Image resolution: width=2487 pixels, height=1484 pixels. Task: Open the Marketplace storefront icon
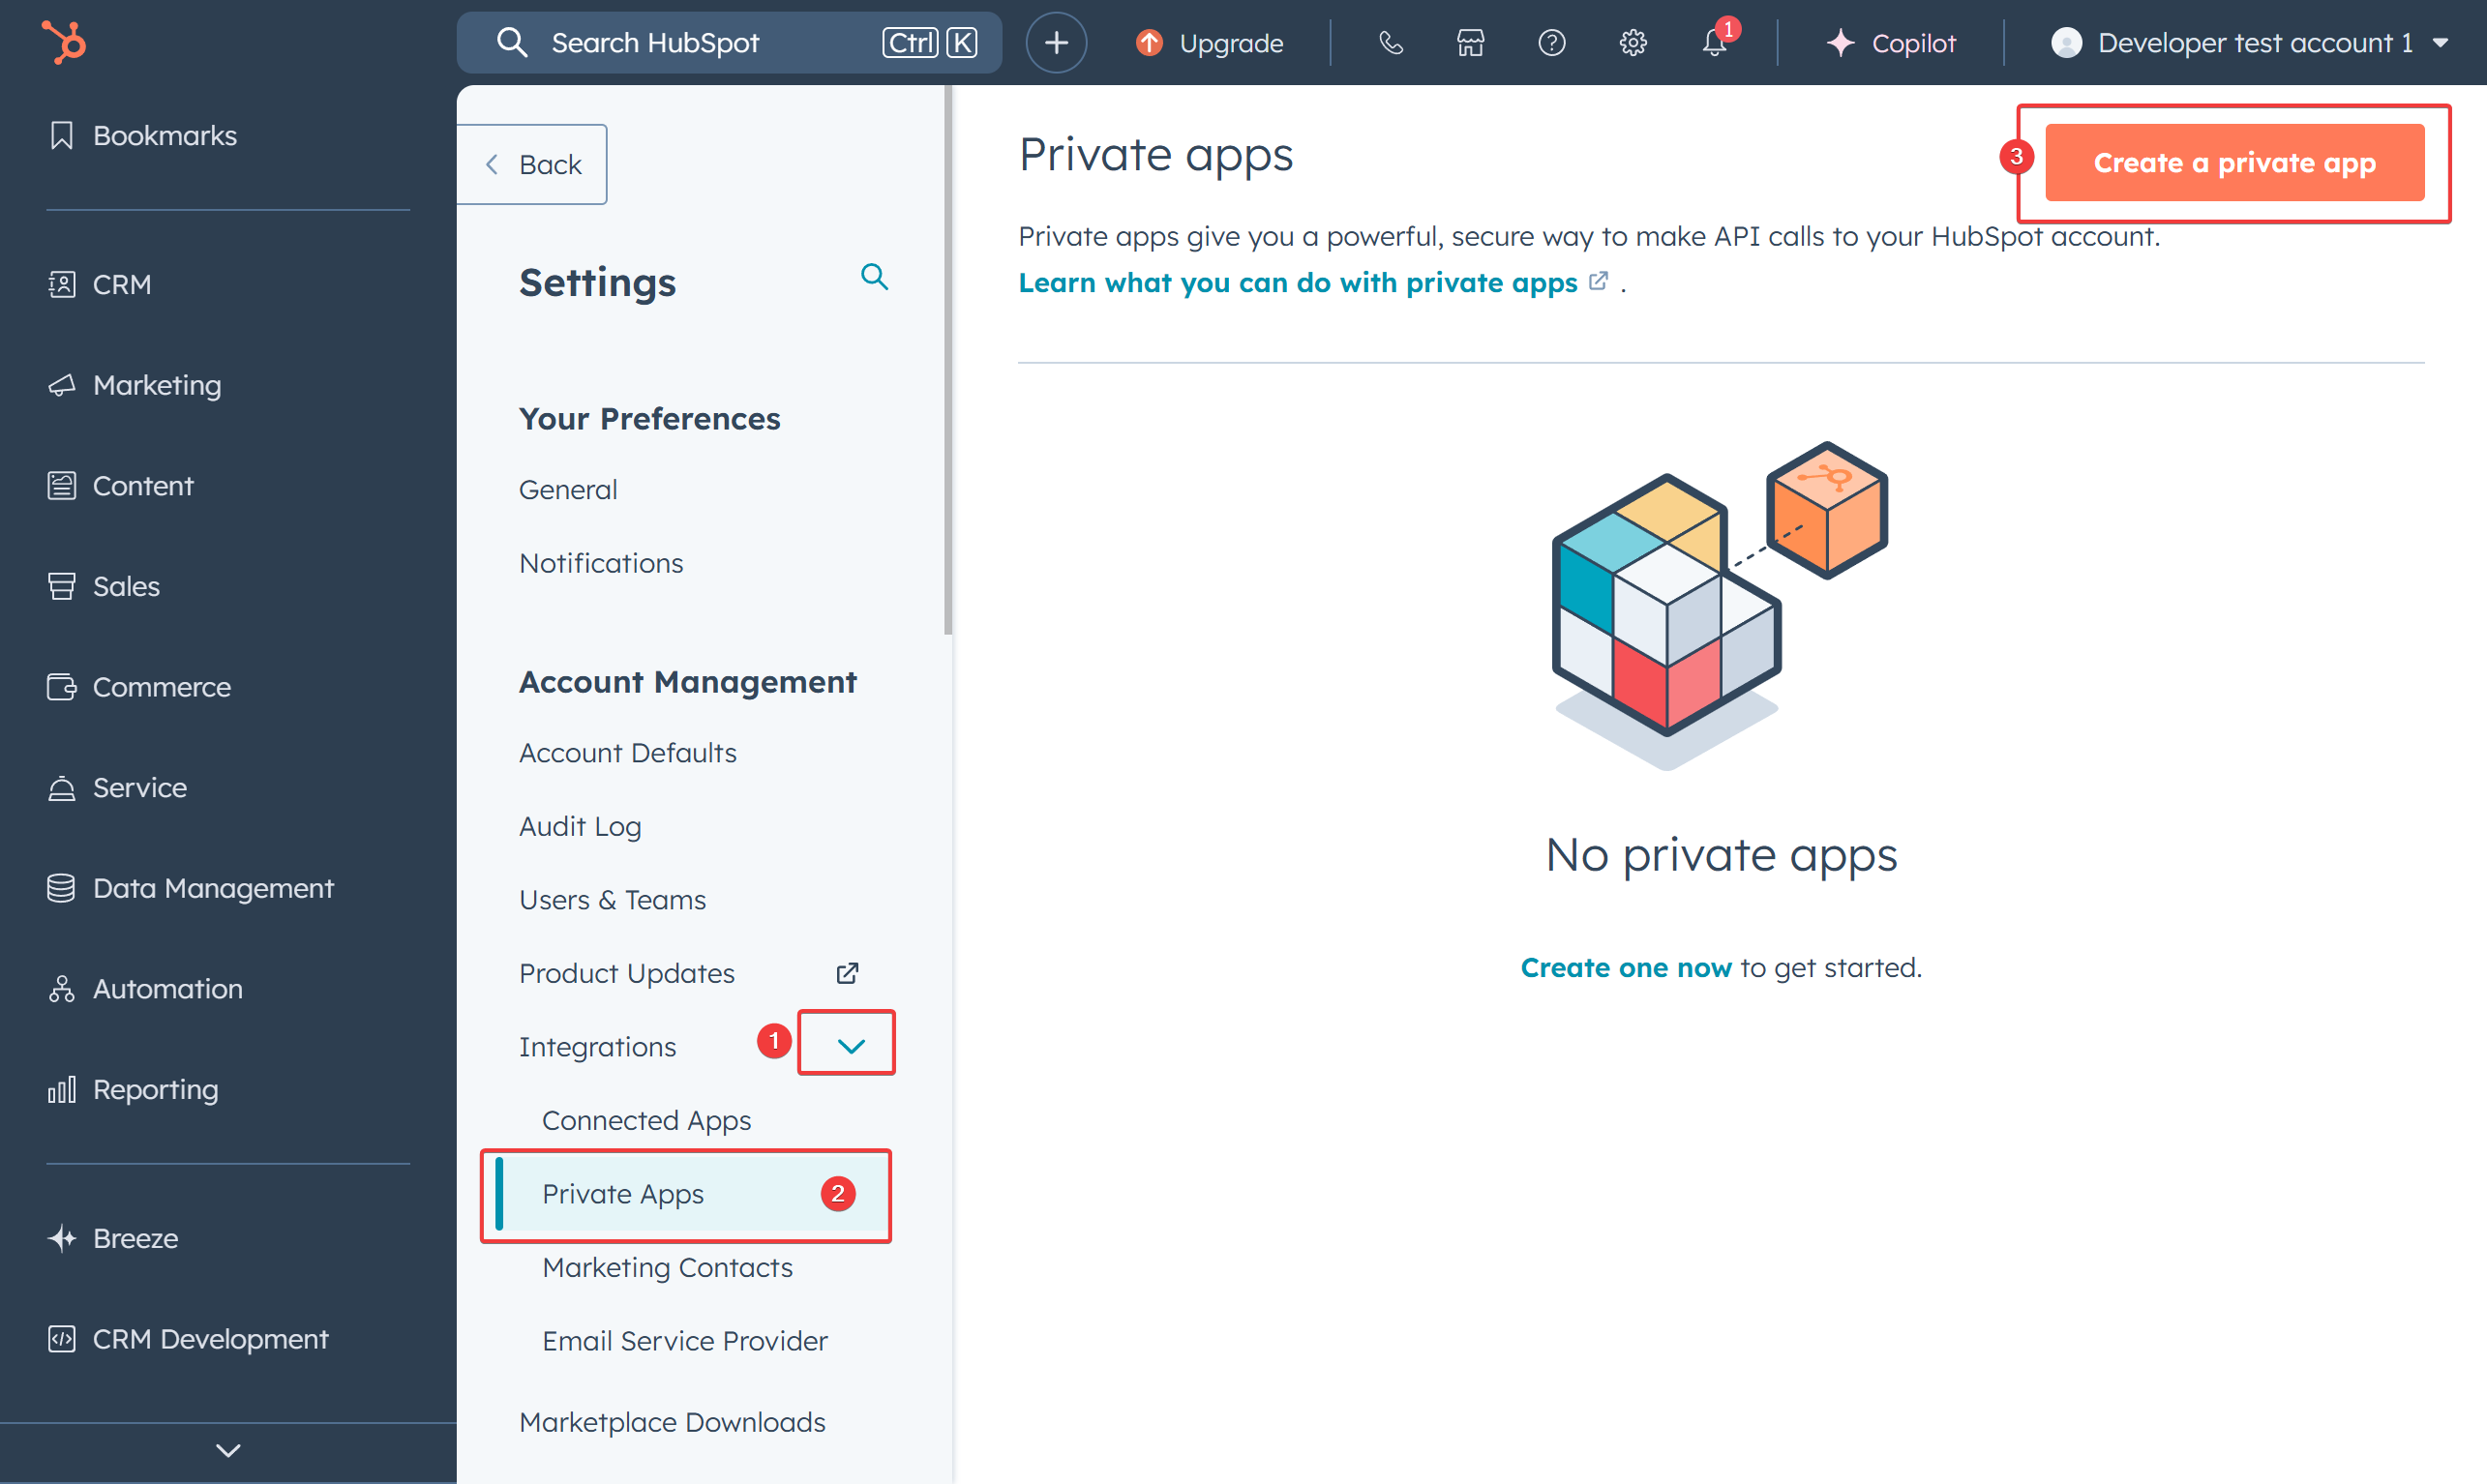coord(1470,43)
